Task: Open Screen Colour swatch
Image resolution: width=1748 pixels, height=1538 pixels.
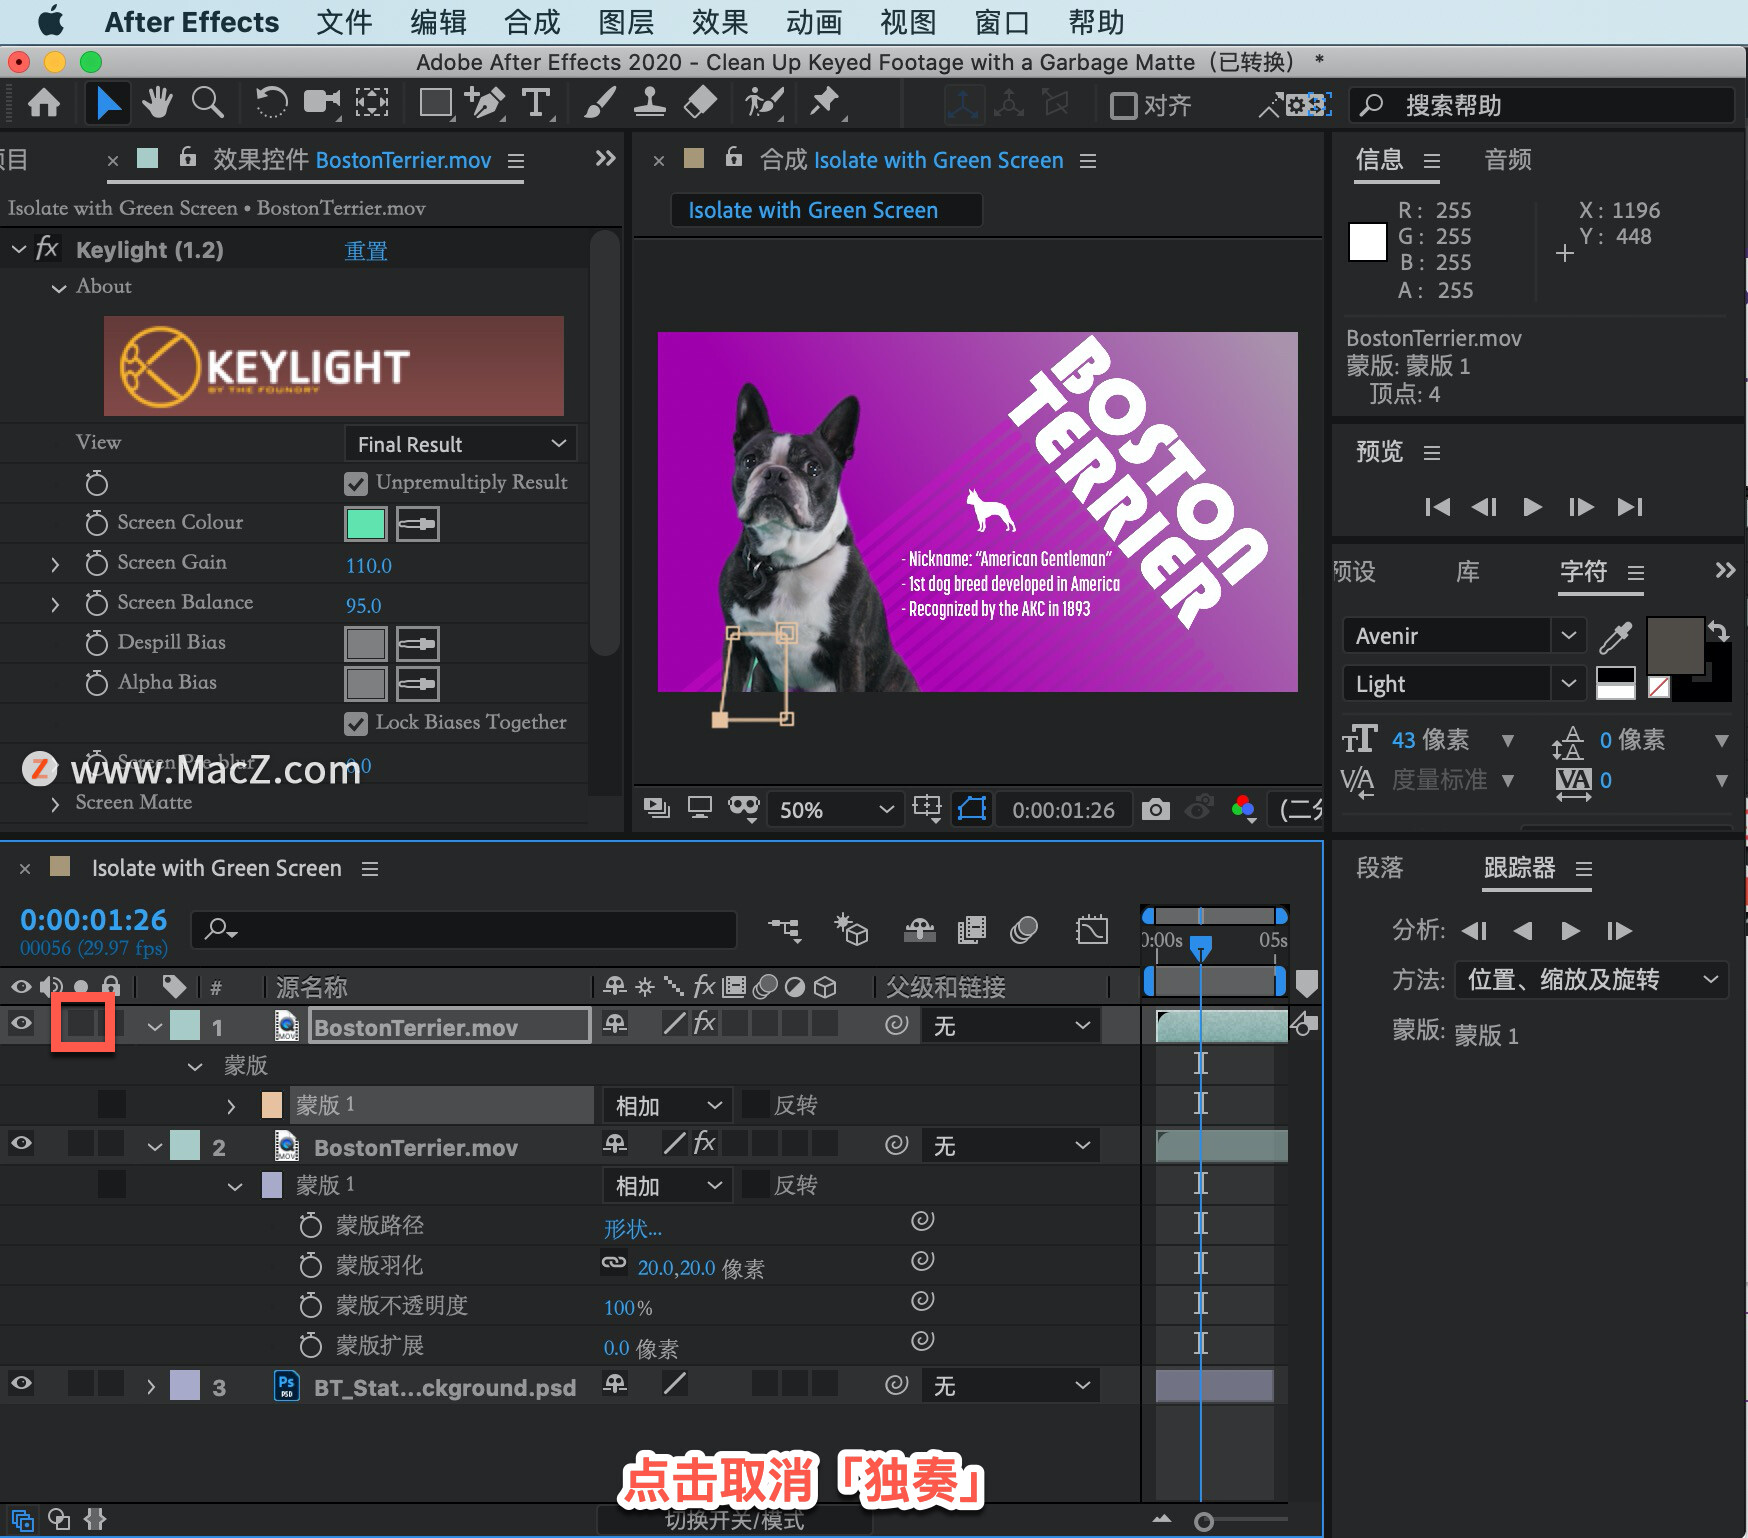Action: click(x=366, y=524)
